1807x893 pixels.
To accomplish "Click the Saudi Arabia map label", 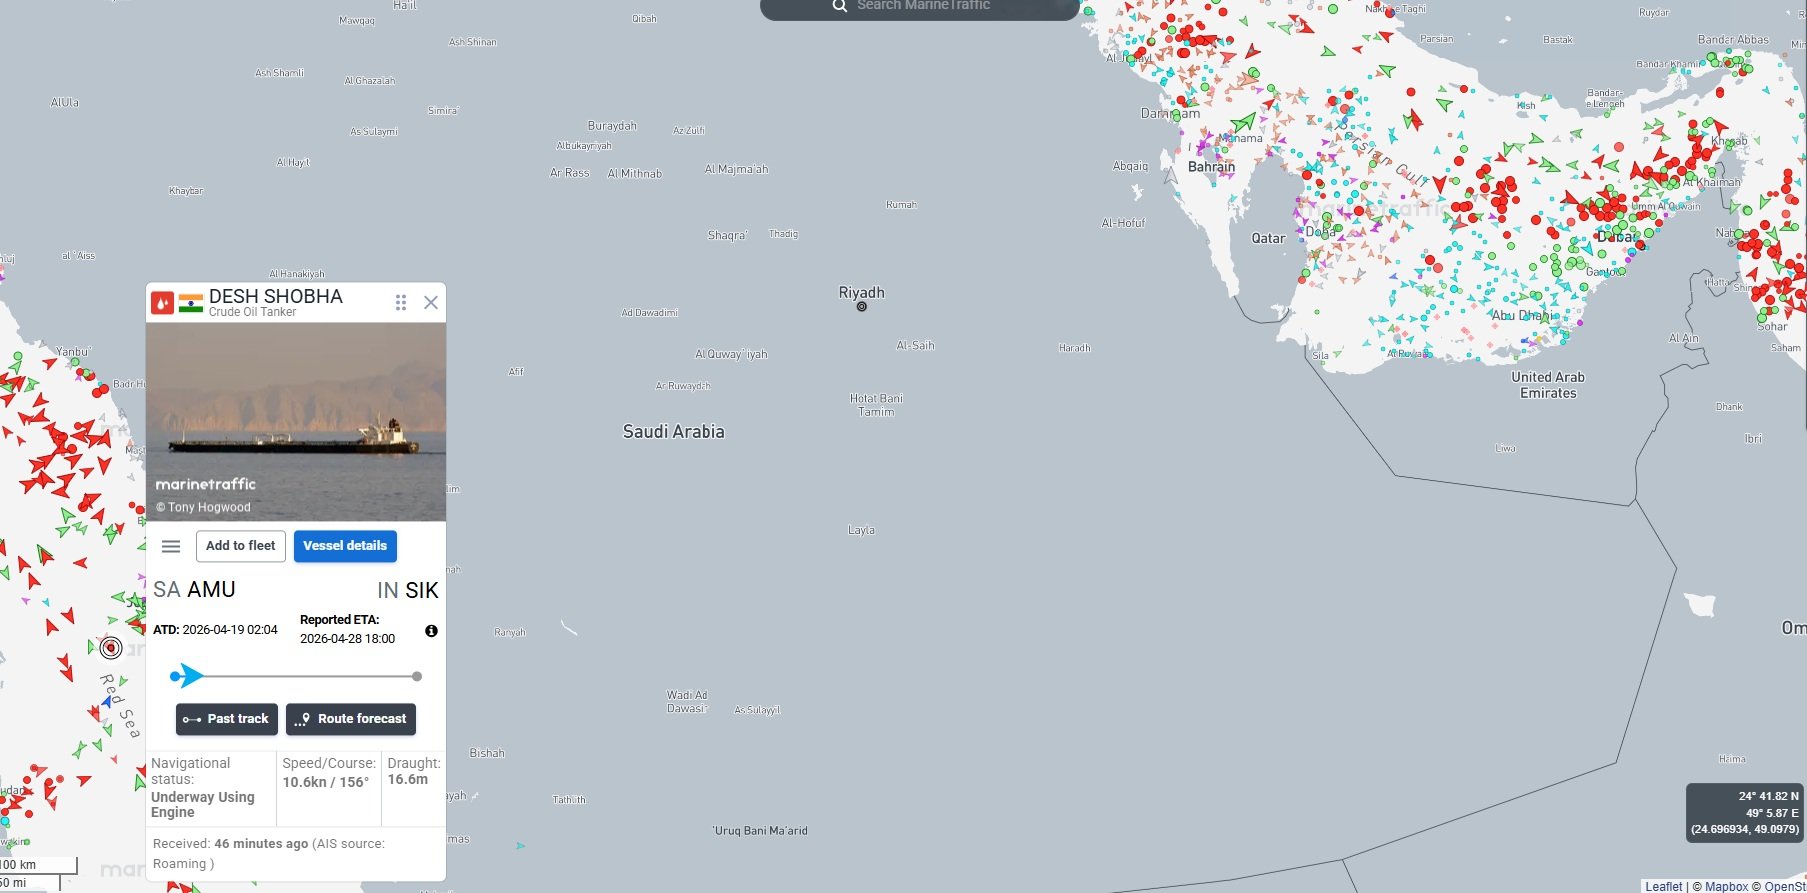I will point(674,432).
